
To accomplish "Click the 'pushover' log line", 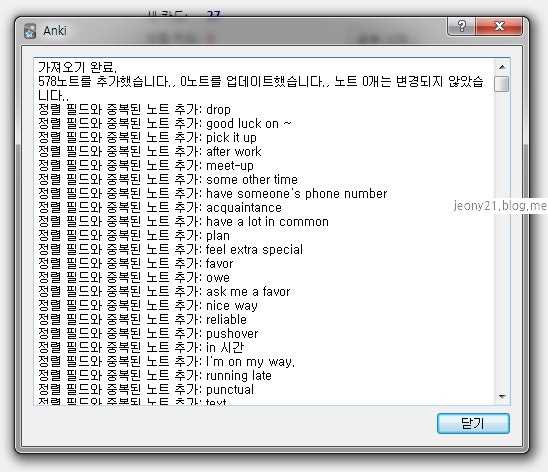I will [x=148, y=333].
